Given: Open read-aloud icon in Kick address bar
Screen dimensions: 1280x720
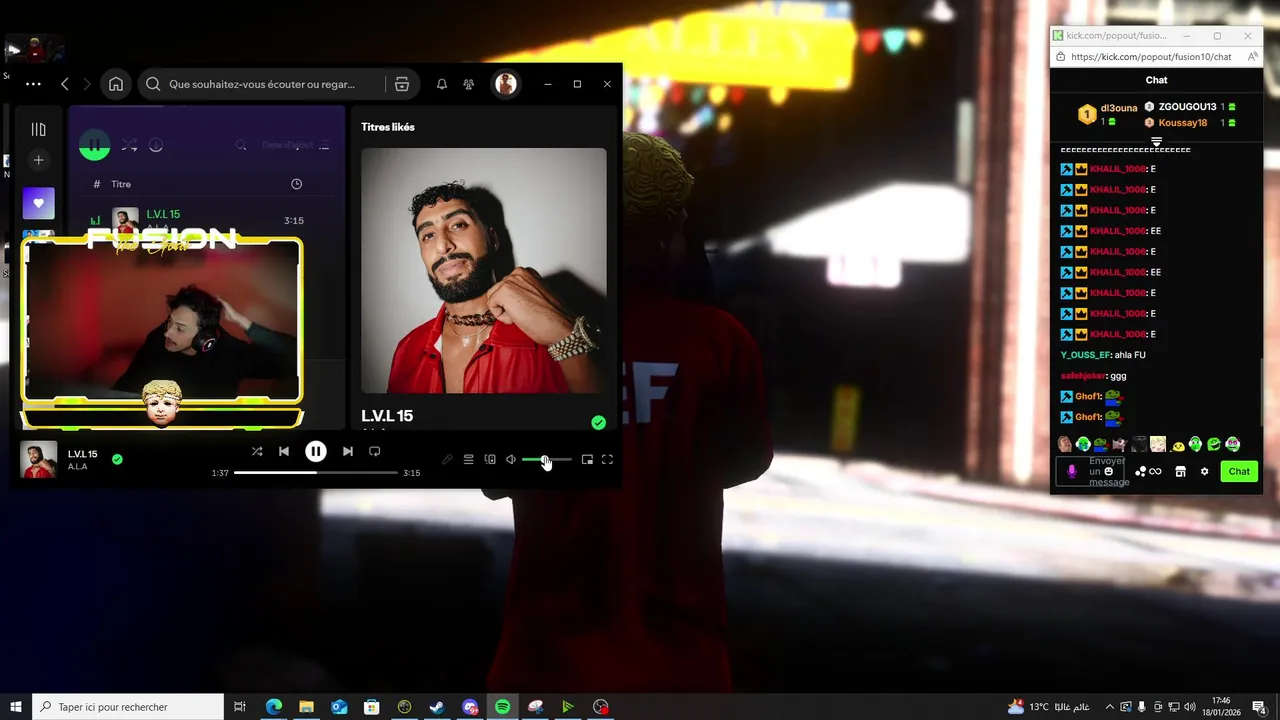Looking at the screenshot, I should pyautogui.click(x=1252, y=57).
